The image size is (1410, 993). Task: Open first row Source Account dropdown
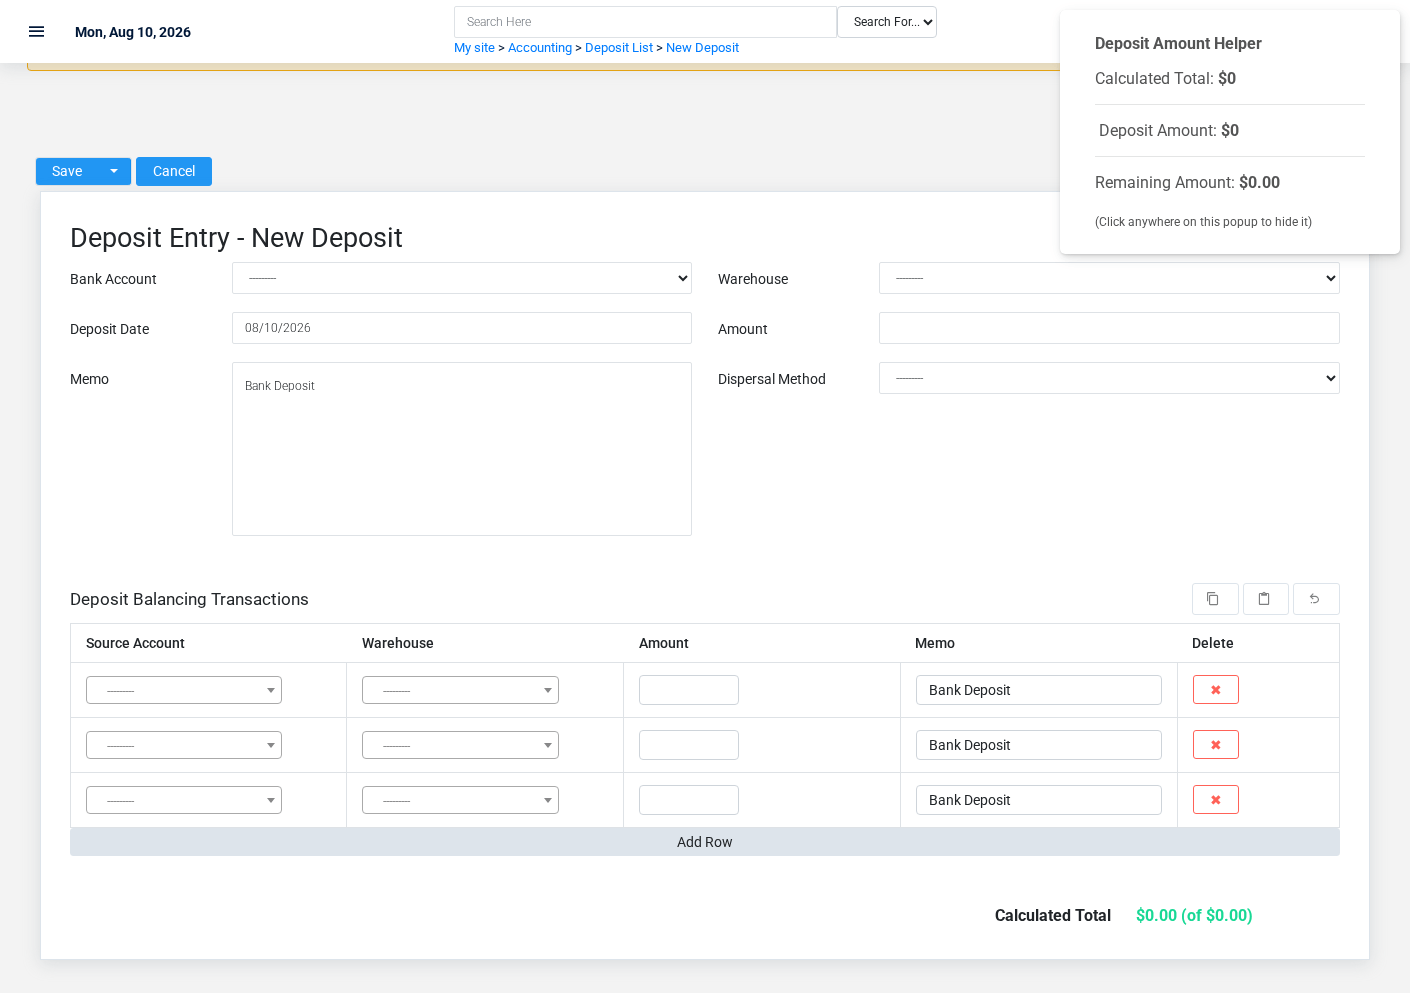tap(184, 690)
